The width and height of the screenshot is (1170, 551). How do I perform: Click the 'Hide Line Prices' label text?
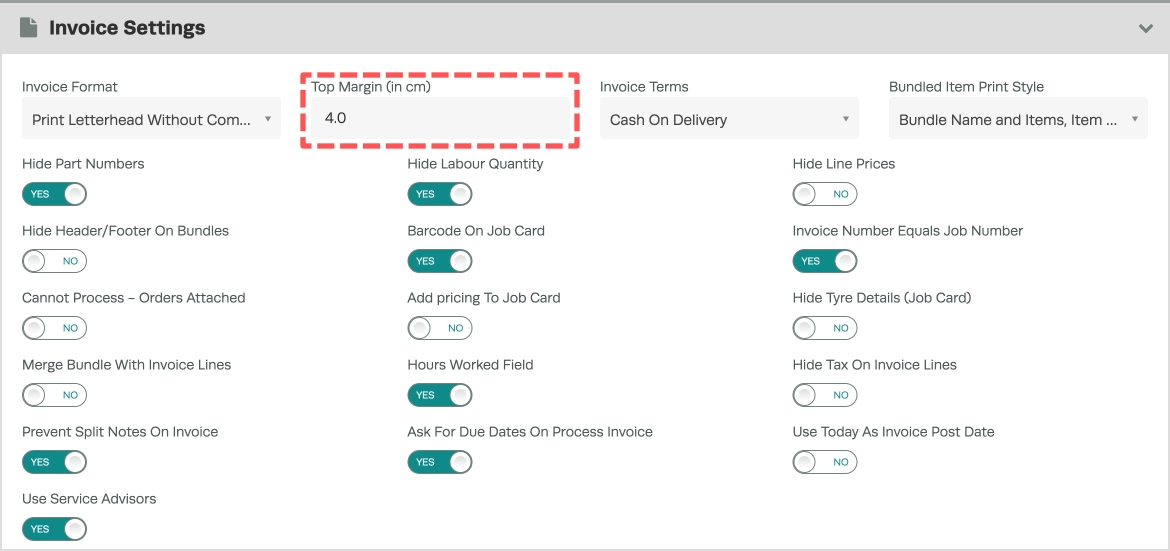point(843,164)
